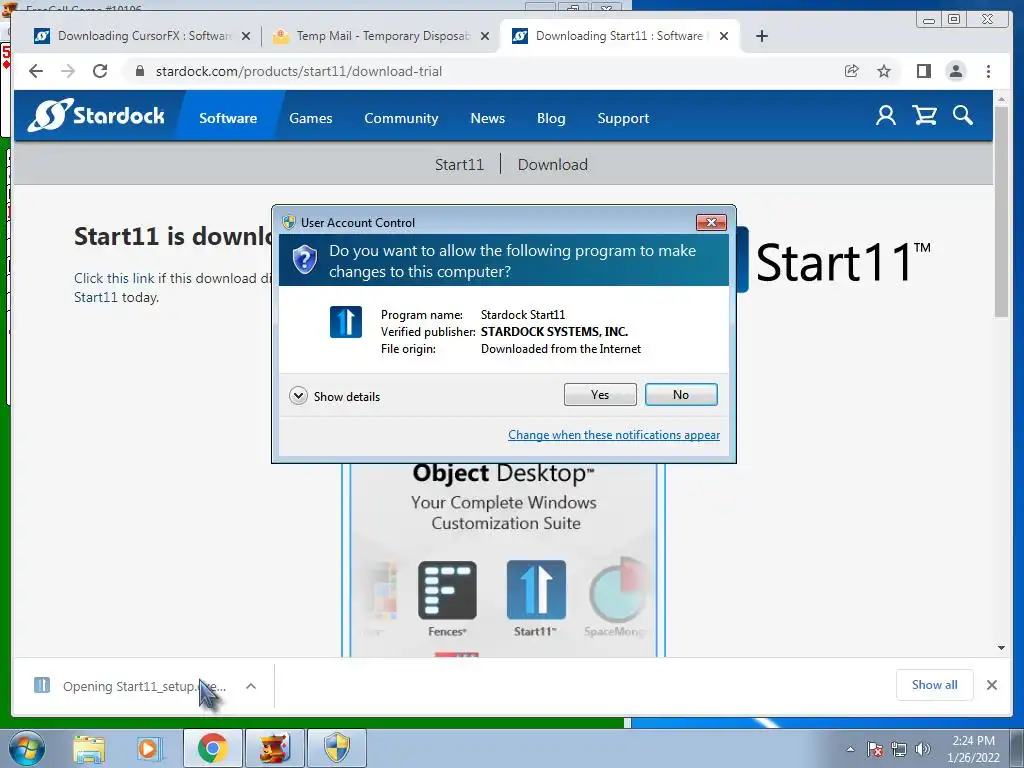Image resolution: width=1024 pixels, height=768 pixels.
Task: Expand Show details in UAC dialog
Action: pos(334,396)
